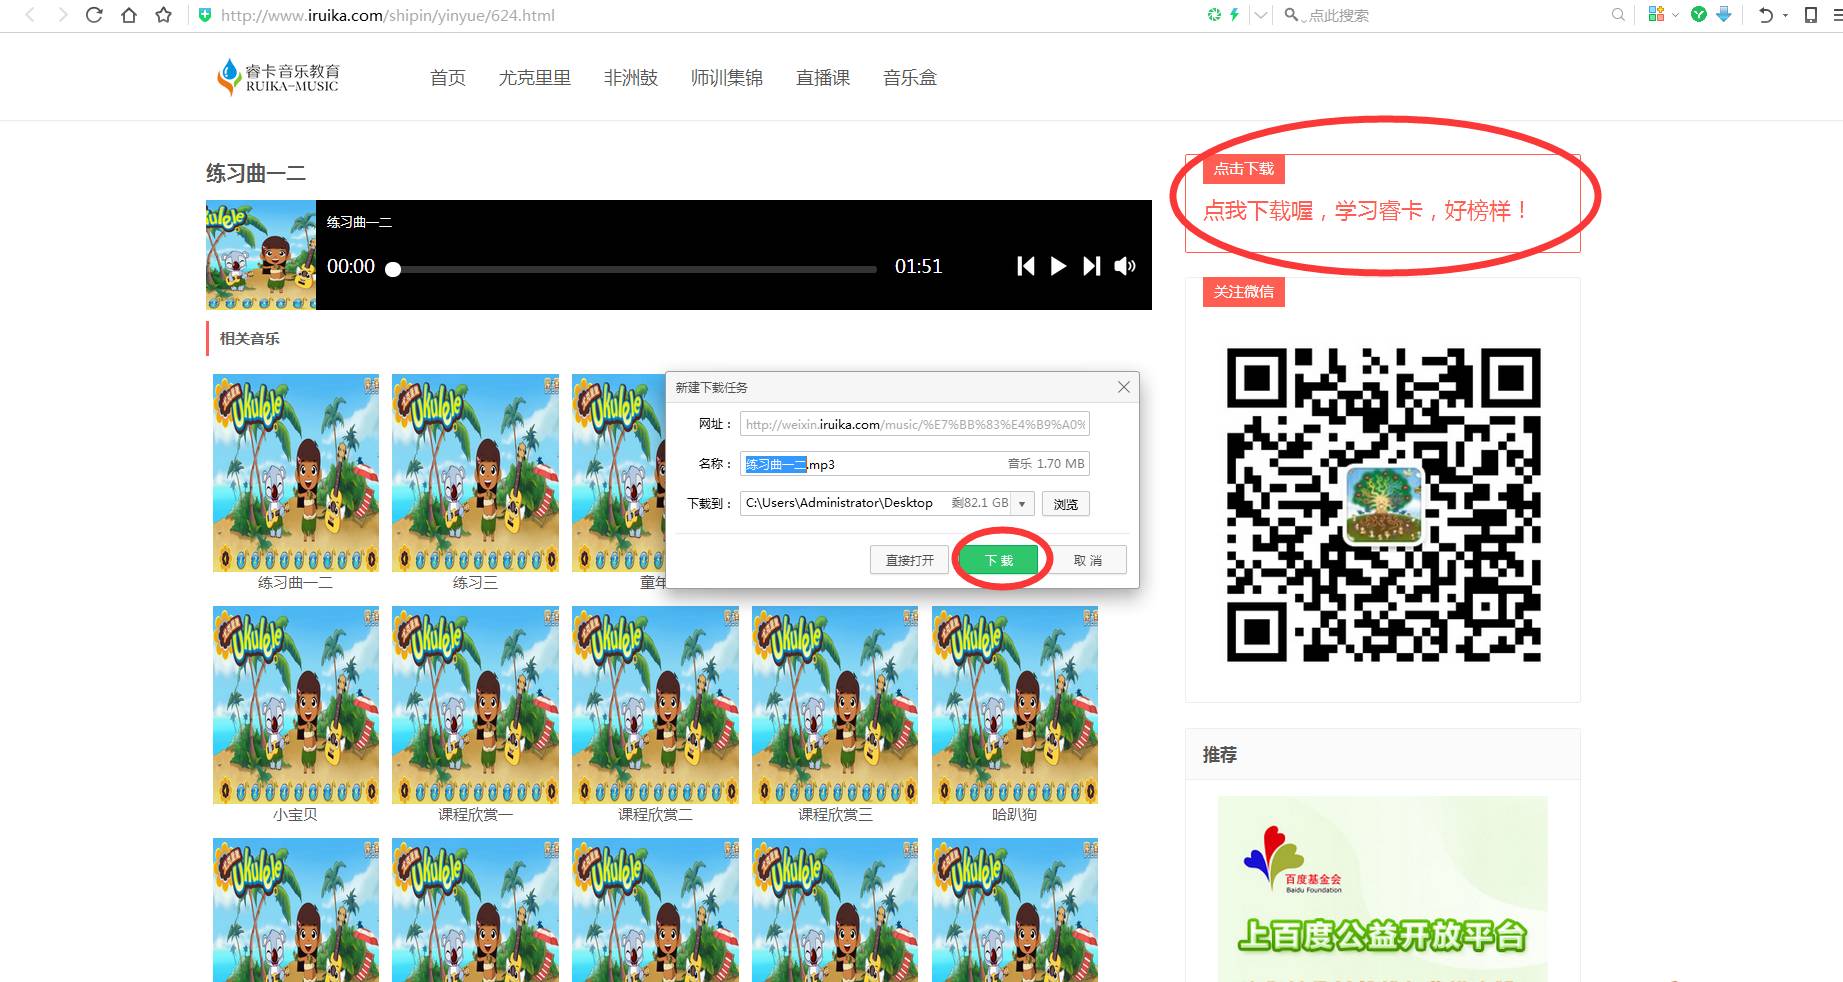Screen dimensions: 1843x982
Task: Click the audio seek bar handle
Action: pos(393,269)
